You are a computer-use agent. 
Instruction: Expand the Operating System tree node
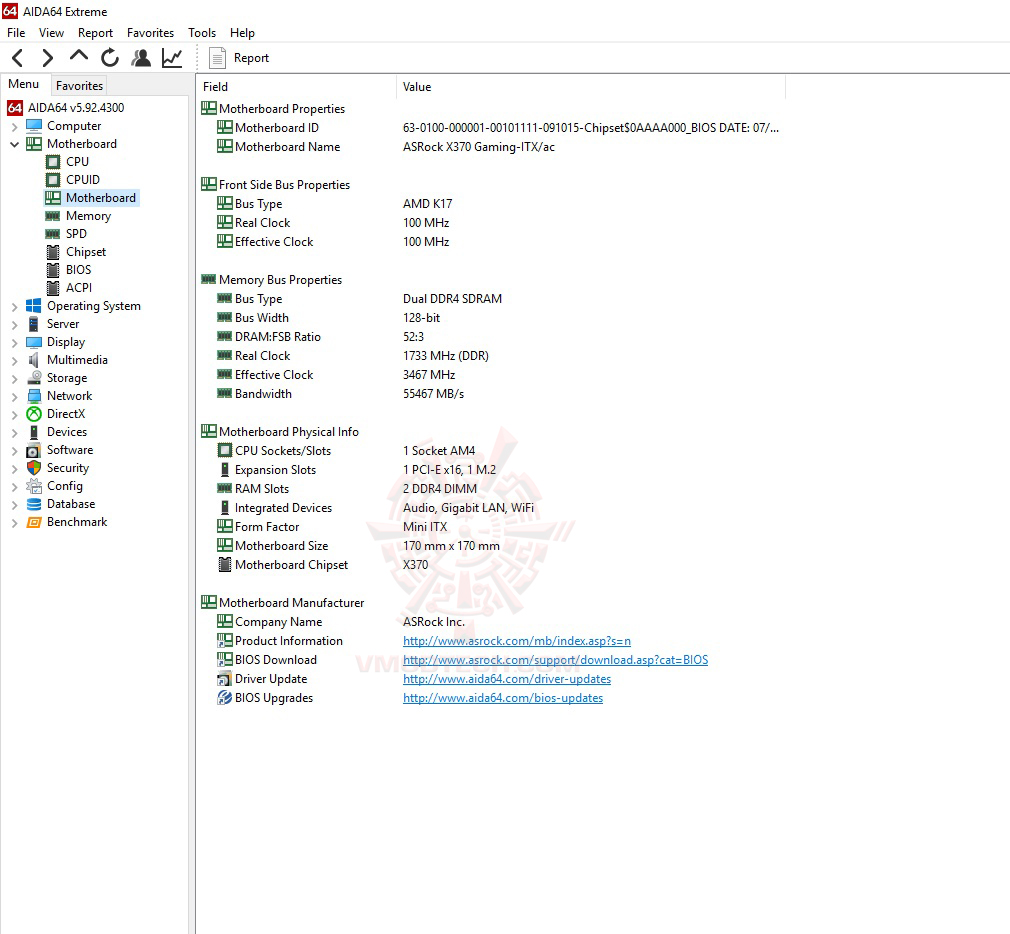pos(14,307)
